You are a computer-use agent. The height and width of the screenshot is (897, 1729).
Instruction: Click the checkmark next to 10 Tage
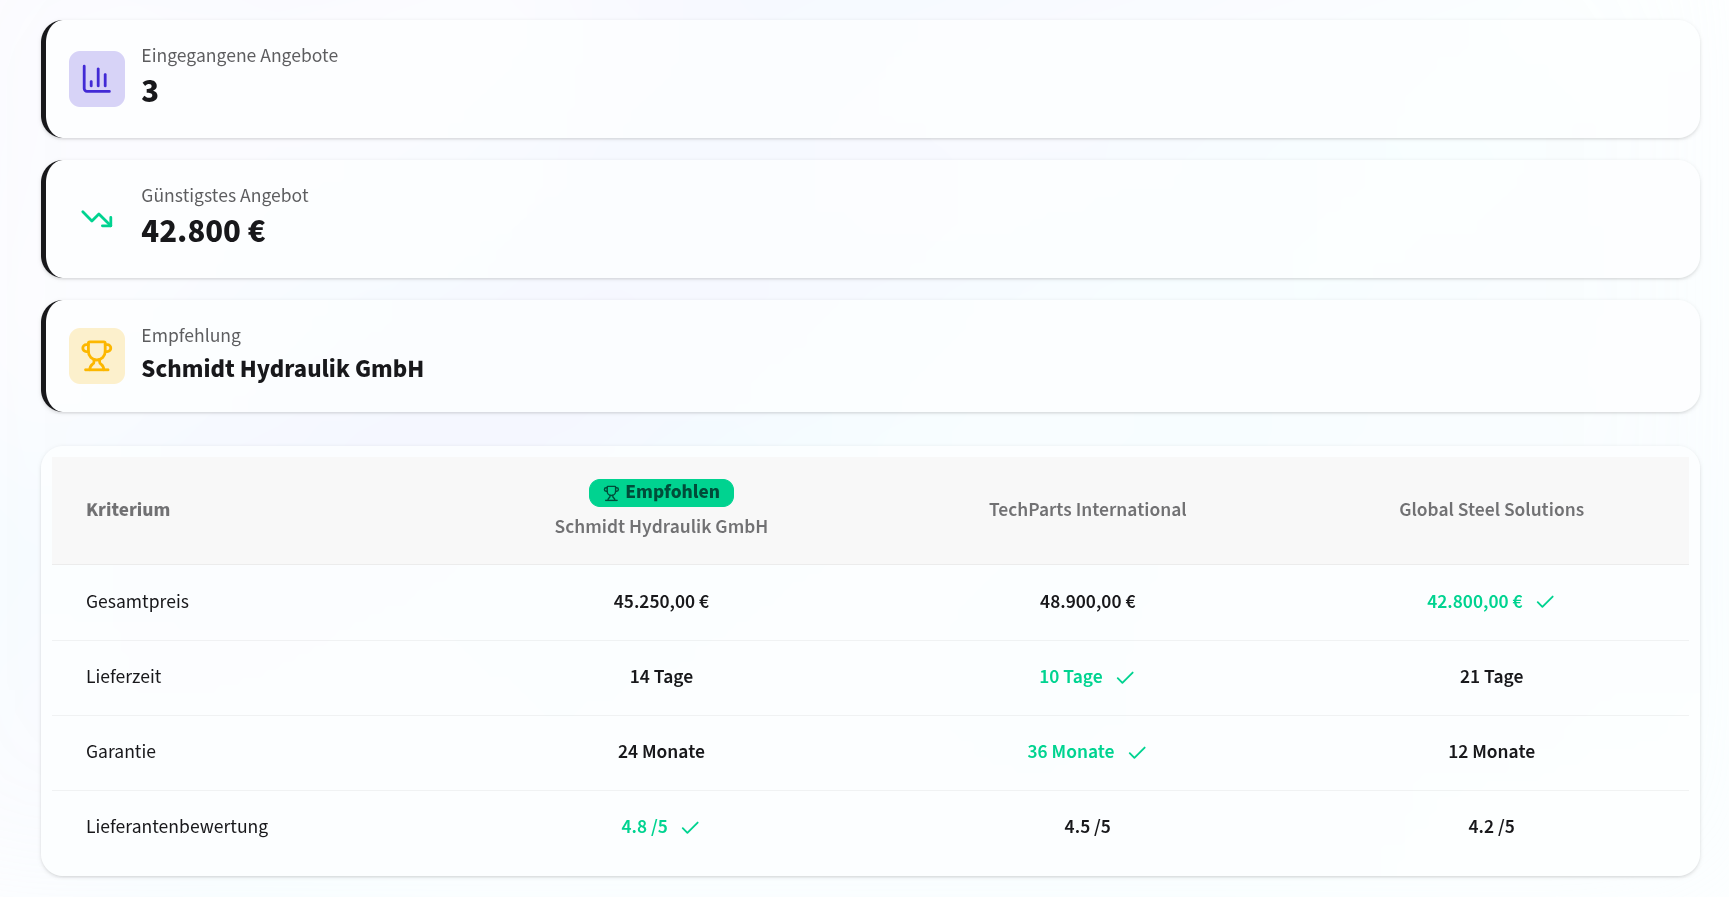pyautogui.click(x=1125, y=678)
